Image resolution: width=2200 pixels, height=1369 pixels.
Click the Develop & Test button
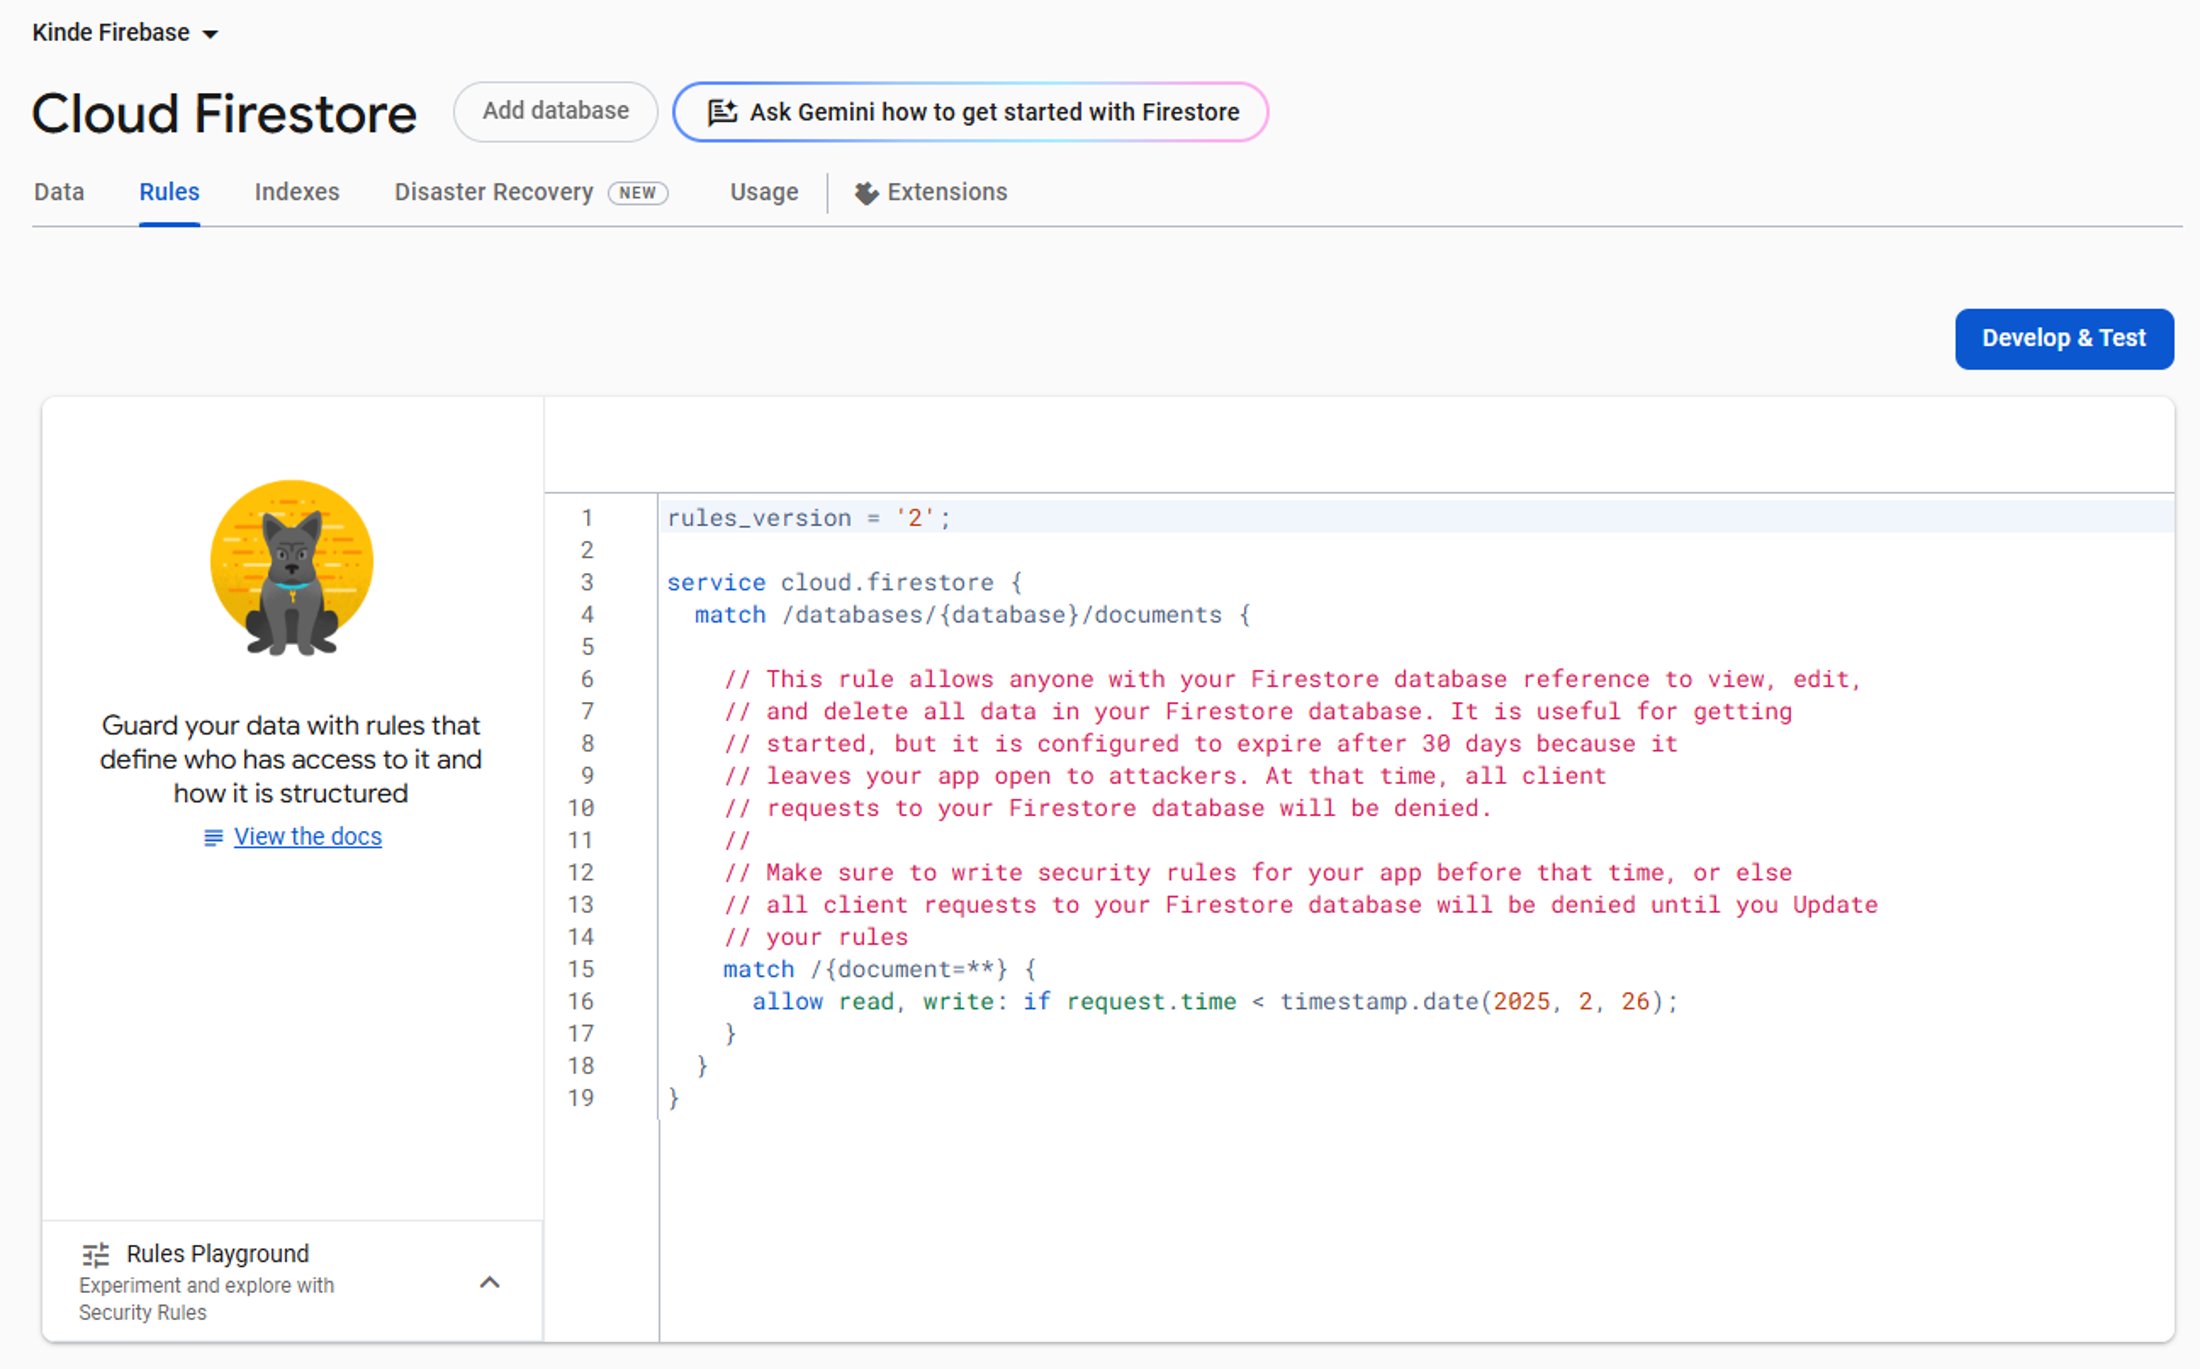[2064, 338]
